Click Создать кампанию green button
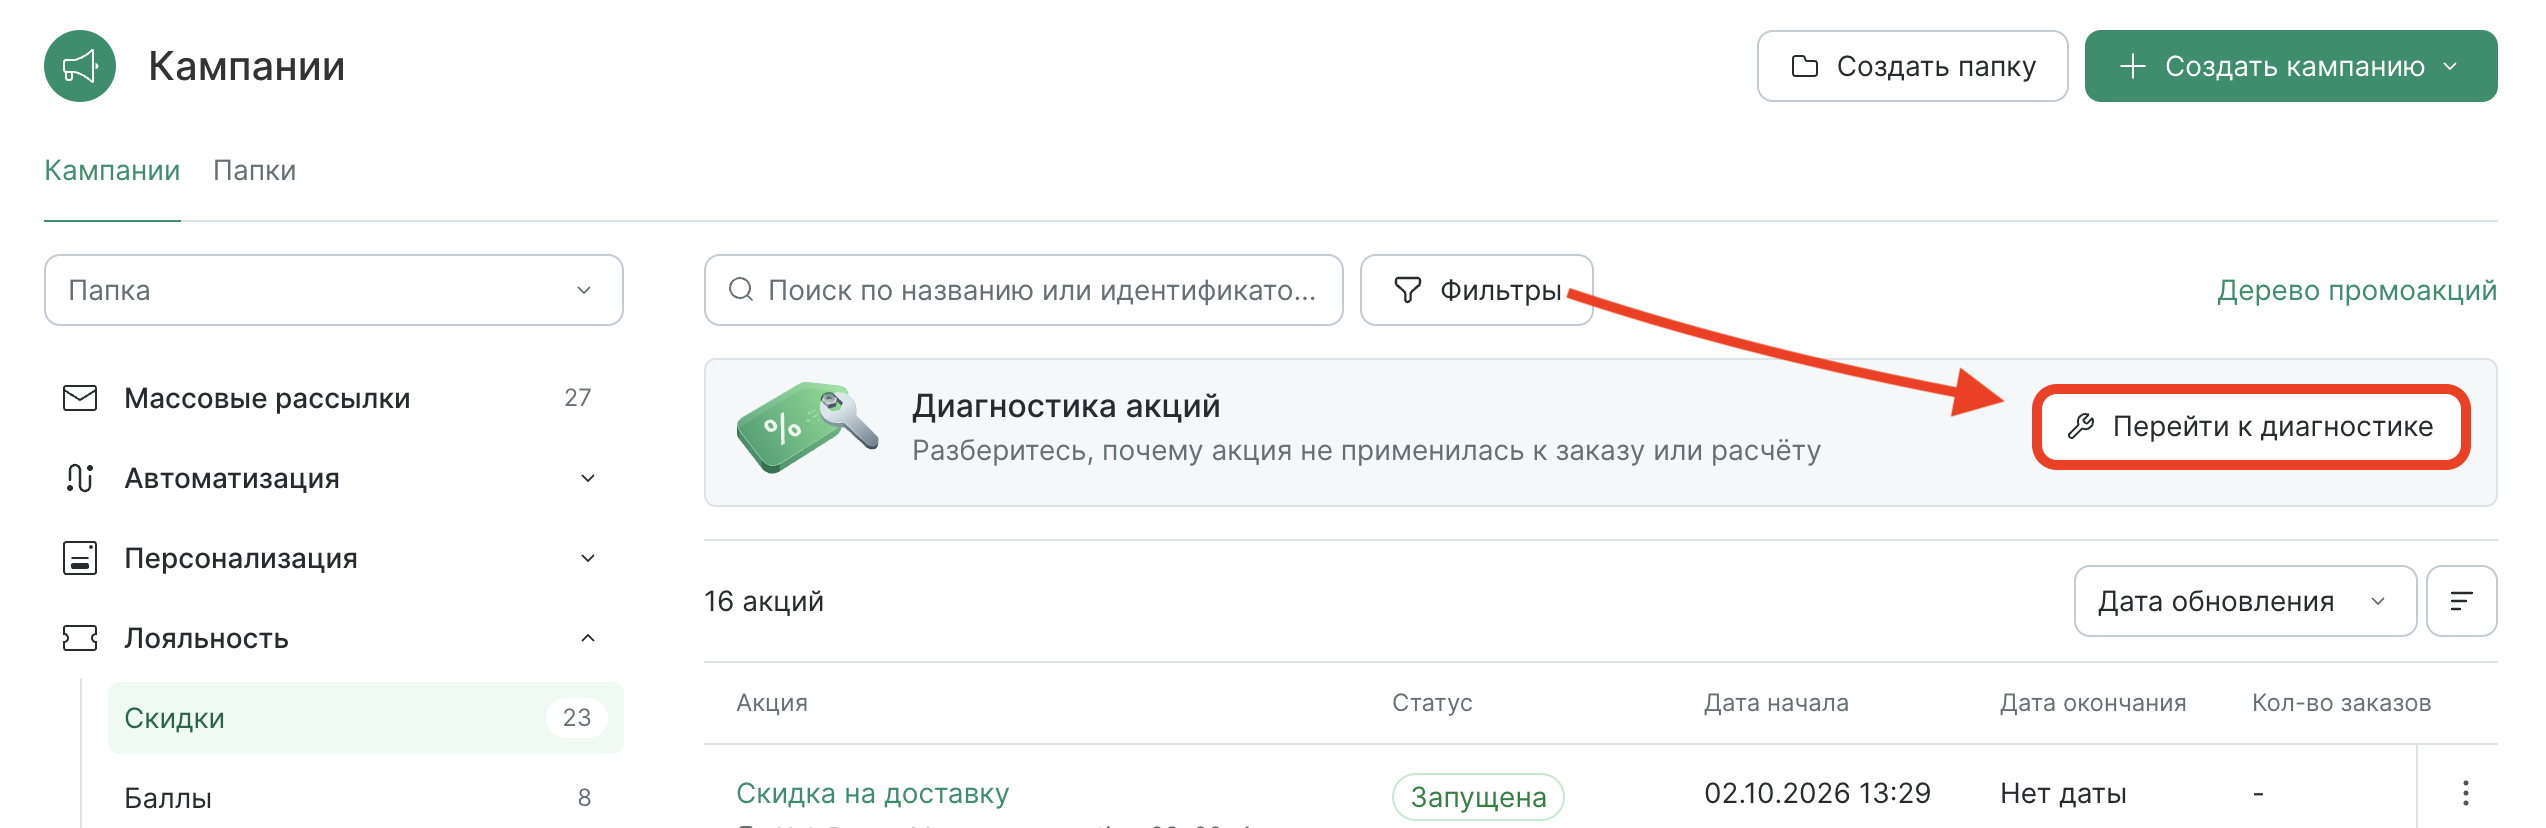Image resolution: width=2546 pixels, height=828 pixels. click(x=2291, y=66)
